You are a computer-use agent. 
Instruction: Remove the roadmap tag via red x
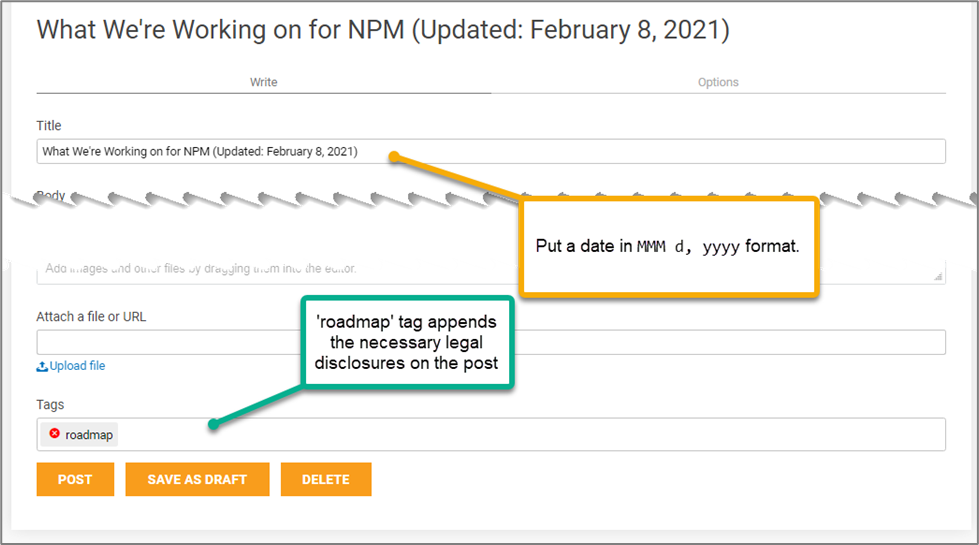point(54,433)
